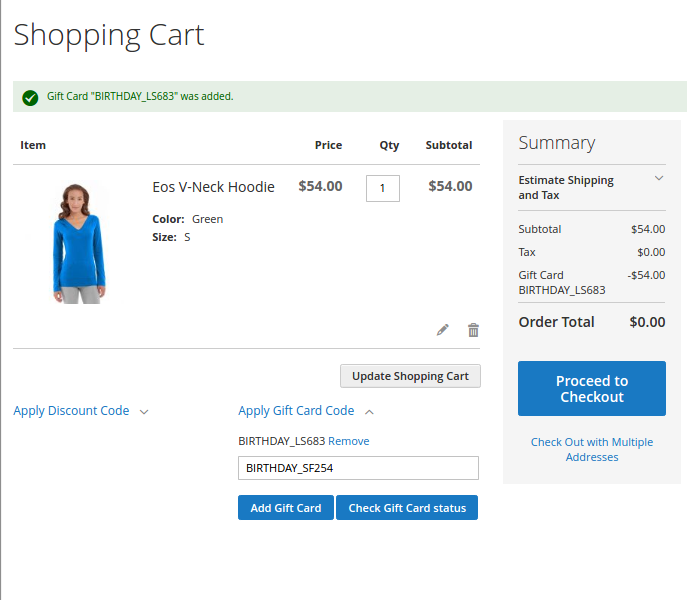Collapse the Apply Gift Card Code section
Viewport: 687px width, 600px height.
296,411
